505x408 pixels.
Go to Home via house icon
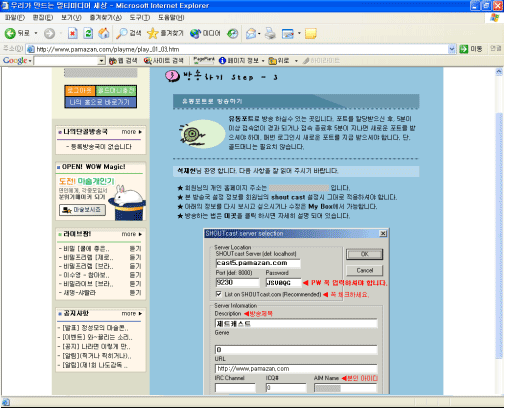104,33
